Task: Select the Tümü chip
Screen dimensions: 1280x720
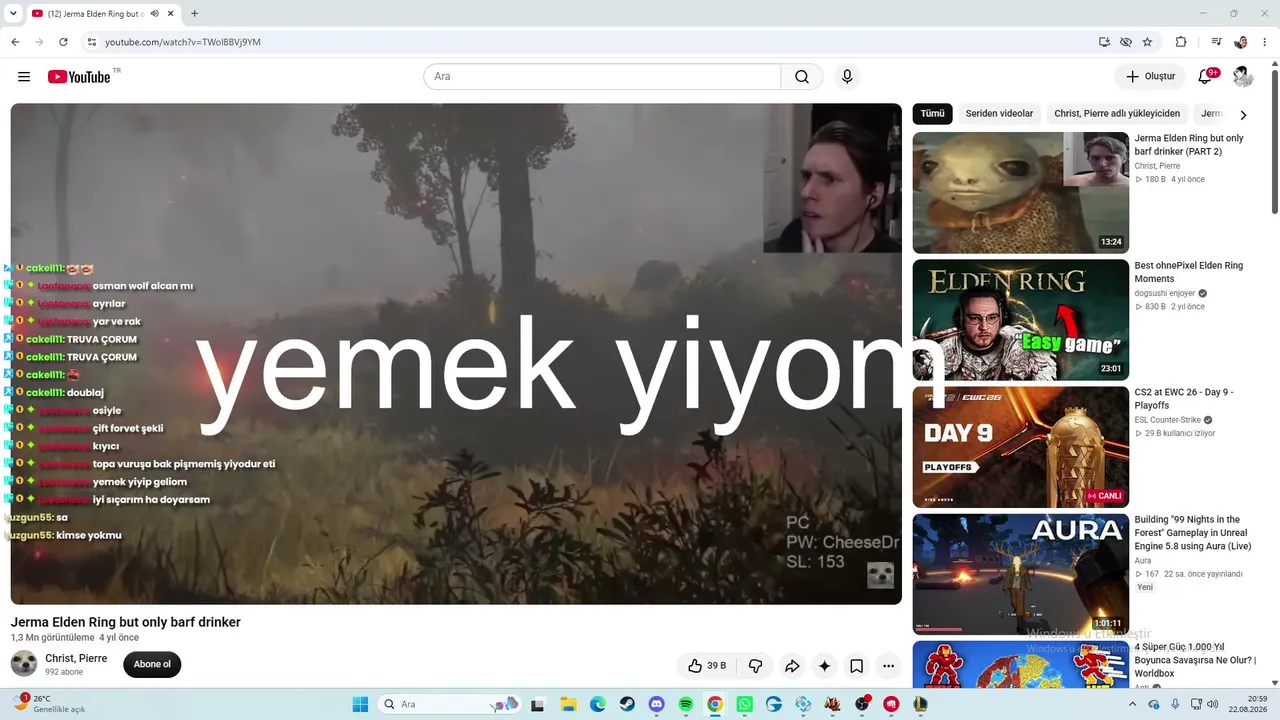Action: (932, 114)
